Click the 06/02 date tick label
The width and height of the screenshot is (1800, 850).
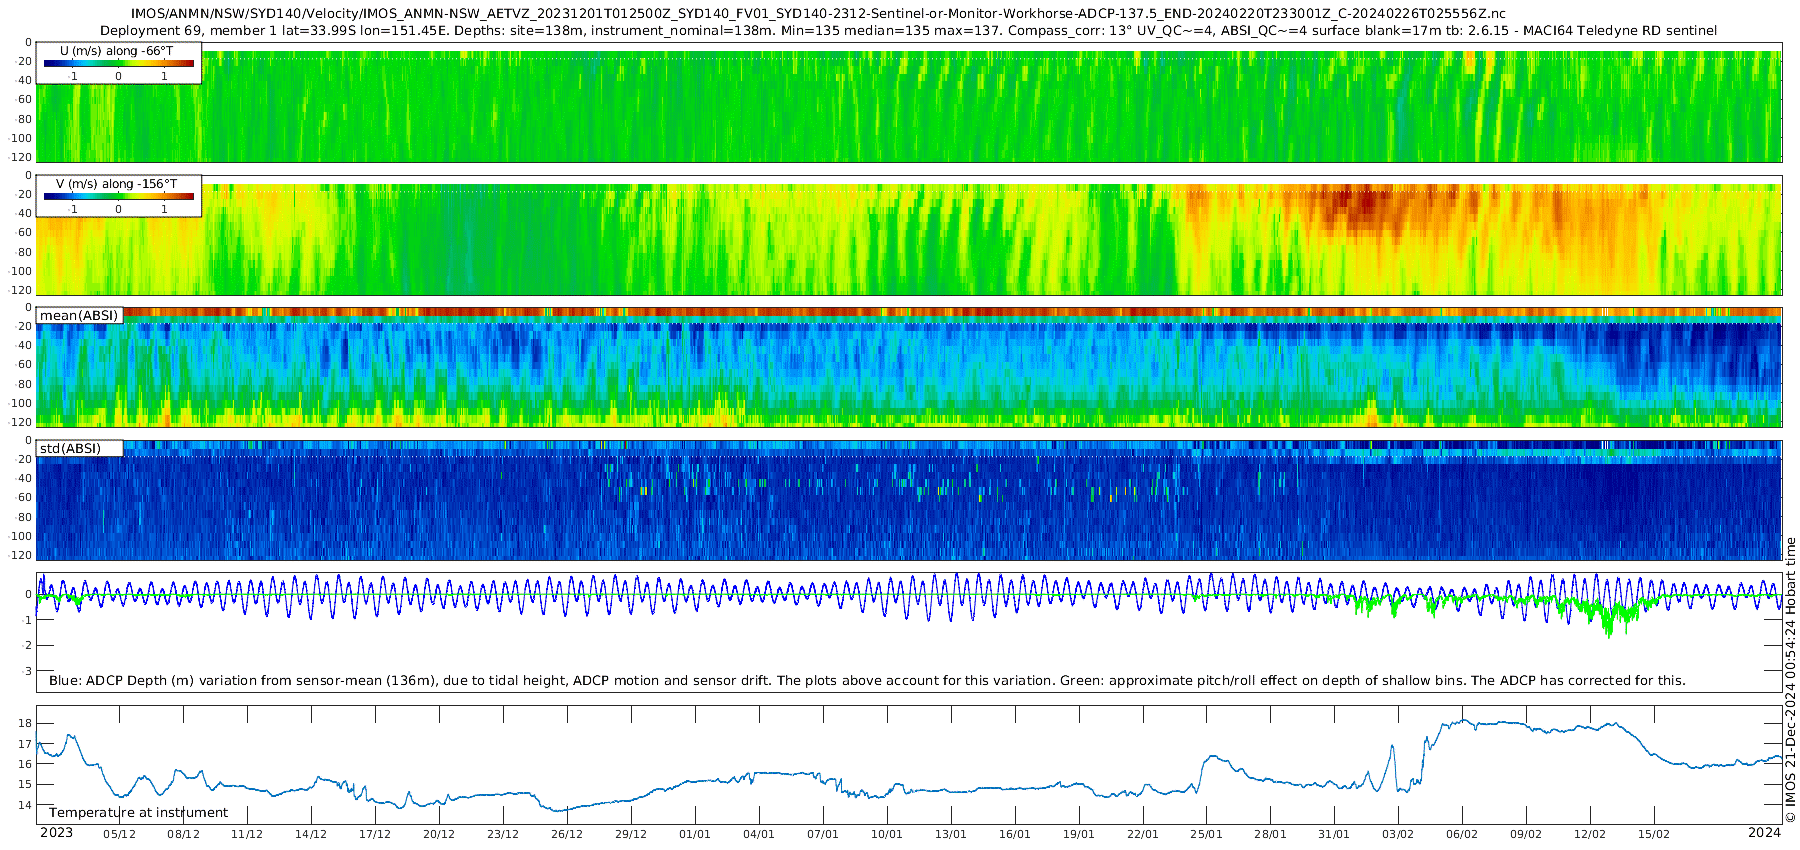coord(1461,834)
